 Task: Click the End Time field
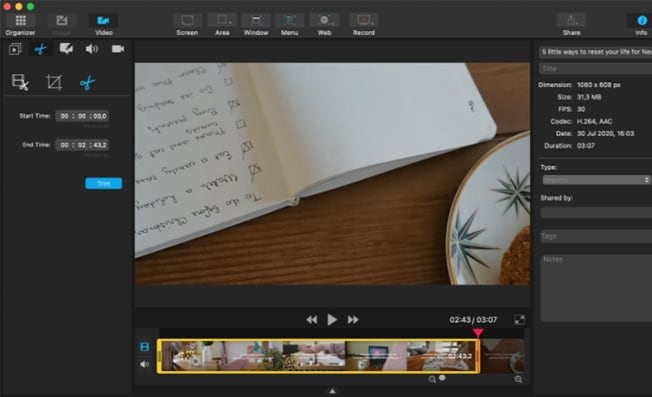tap(82, 145)
